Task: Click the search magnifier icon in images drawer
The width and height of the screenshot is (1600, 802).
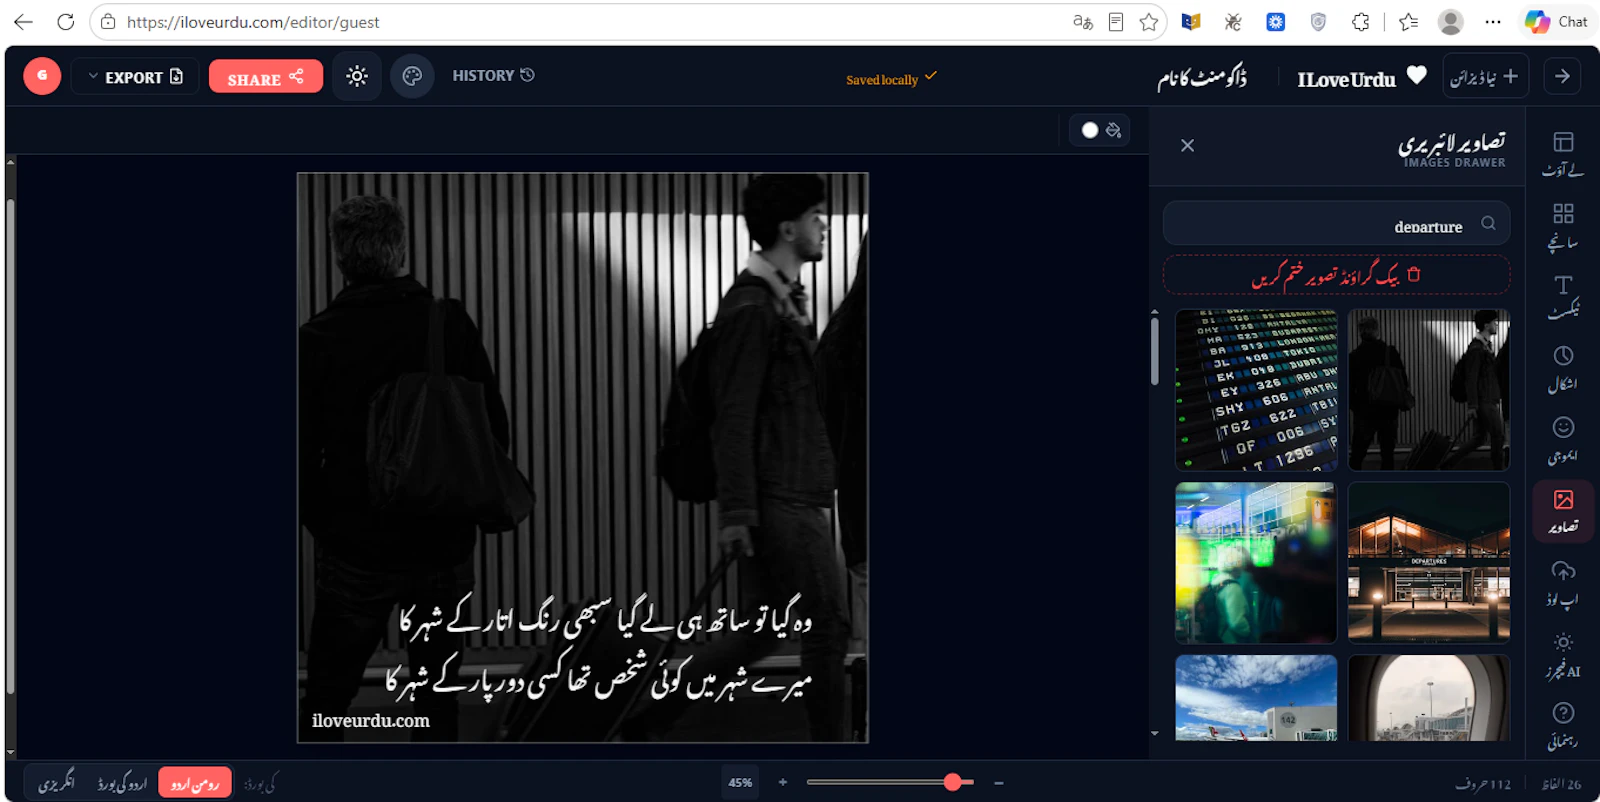Action: (1488, 223)
